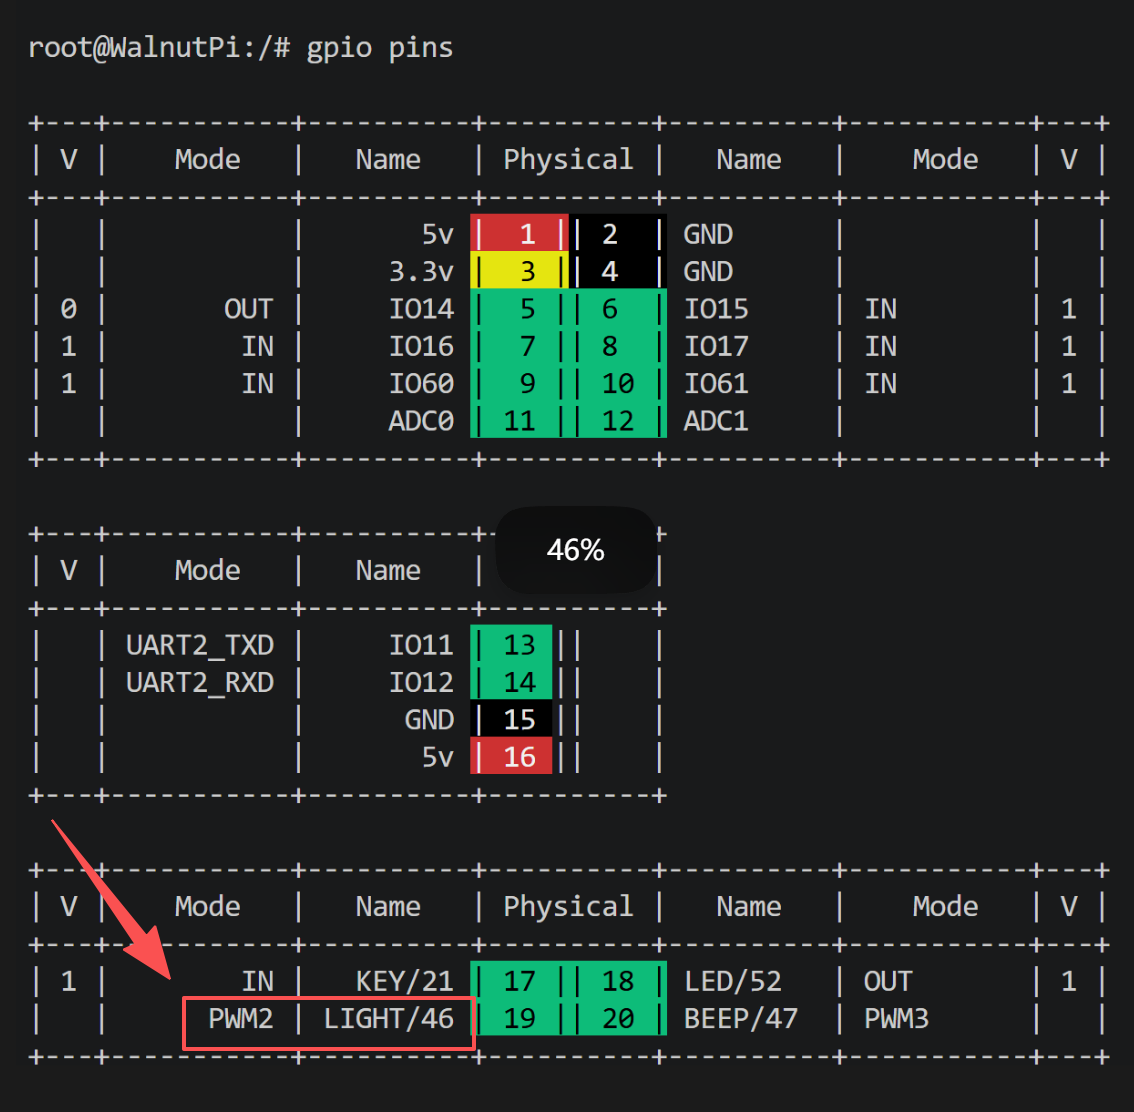Click the BEEP/47 pin name
Screen dimensions: 1134x1112
[x=741, y=1019]
